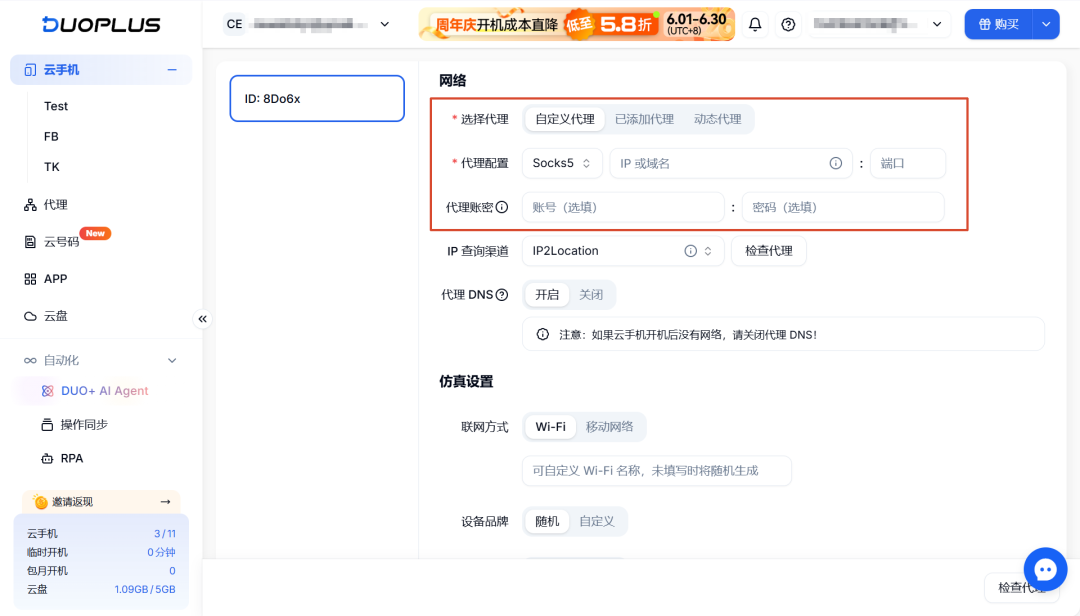Image resolution: width=1080 pixels, height=616 pixels.
Task: Open the FB group under 云手机
Action: pos(51,136)
